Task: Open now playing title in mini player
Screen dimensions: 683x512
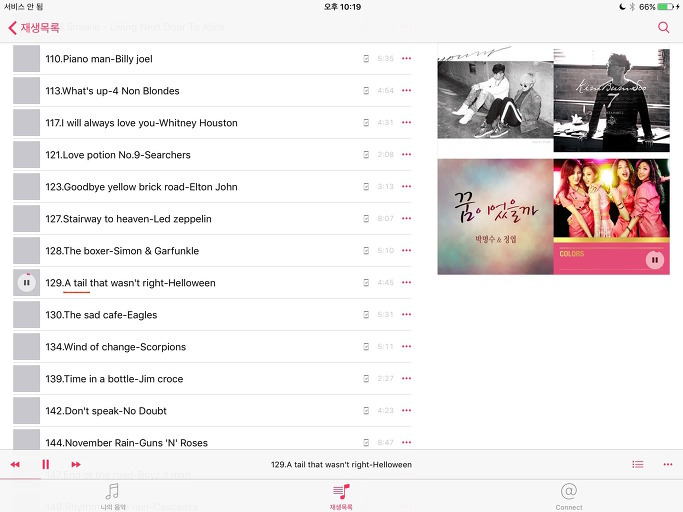Action: (341, 465)
